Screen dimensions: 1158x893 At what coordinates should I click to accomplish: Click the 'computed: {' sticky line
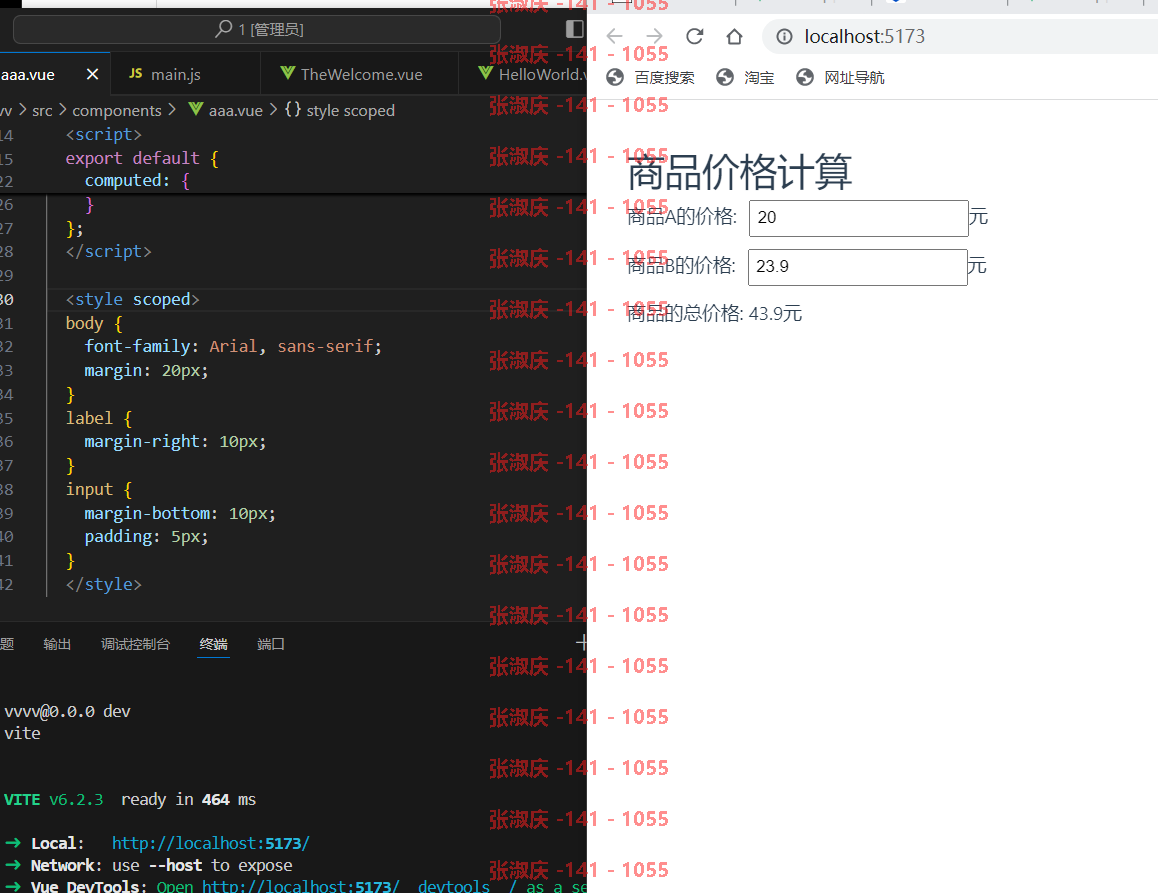tap(137, 180)
